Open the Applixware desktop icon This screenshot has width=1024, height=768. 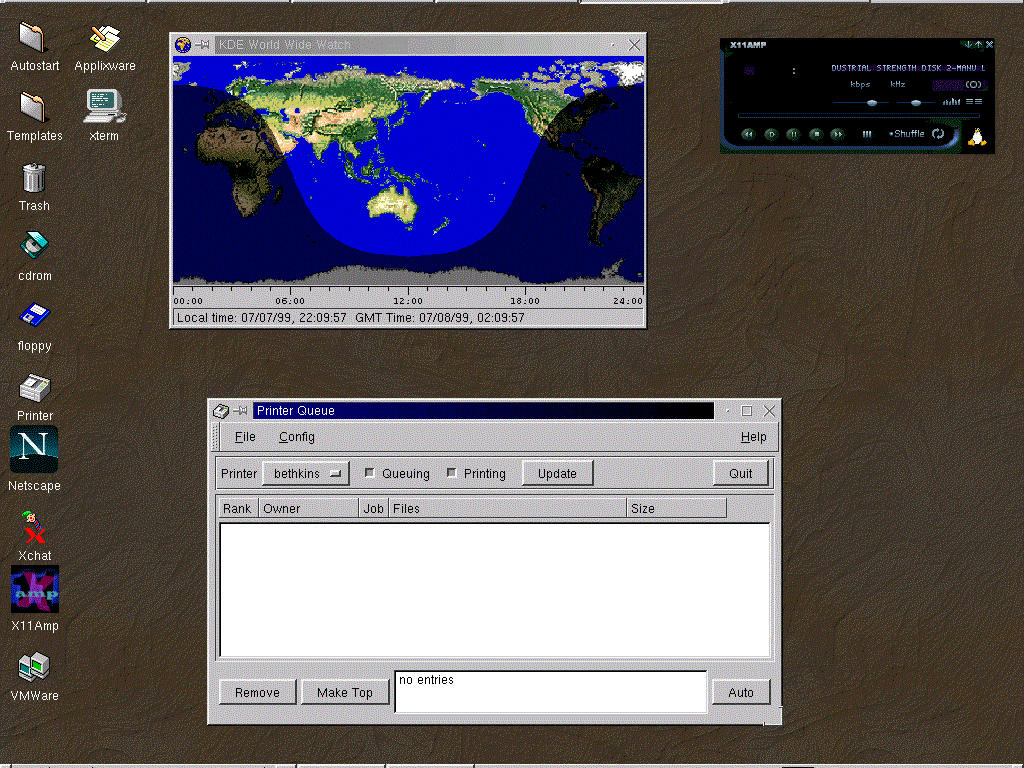104,38
